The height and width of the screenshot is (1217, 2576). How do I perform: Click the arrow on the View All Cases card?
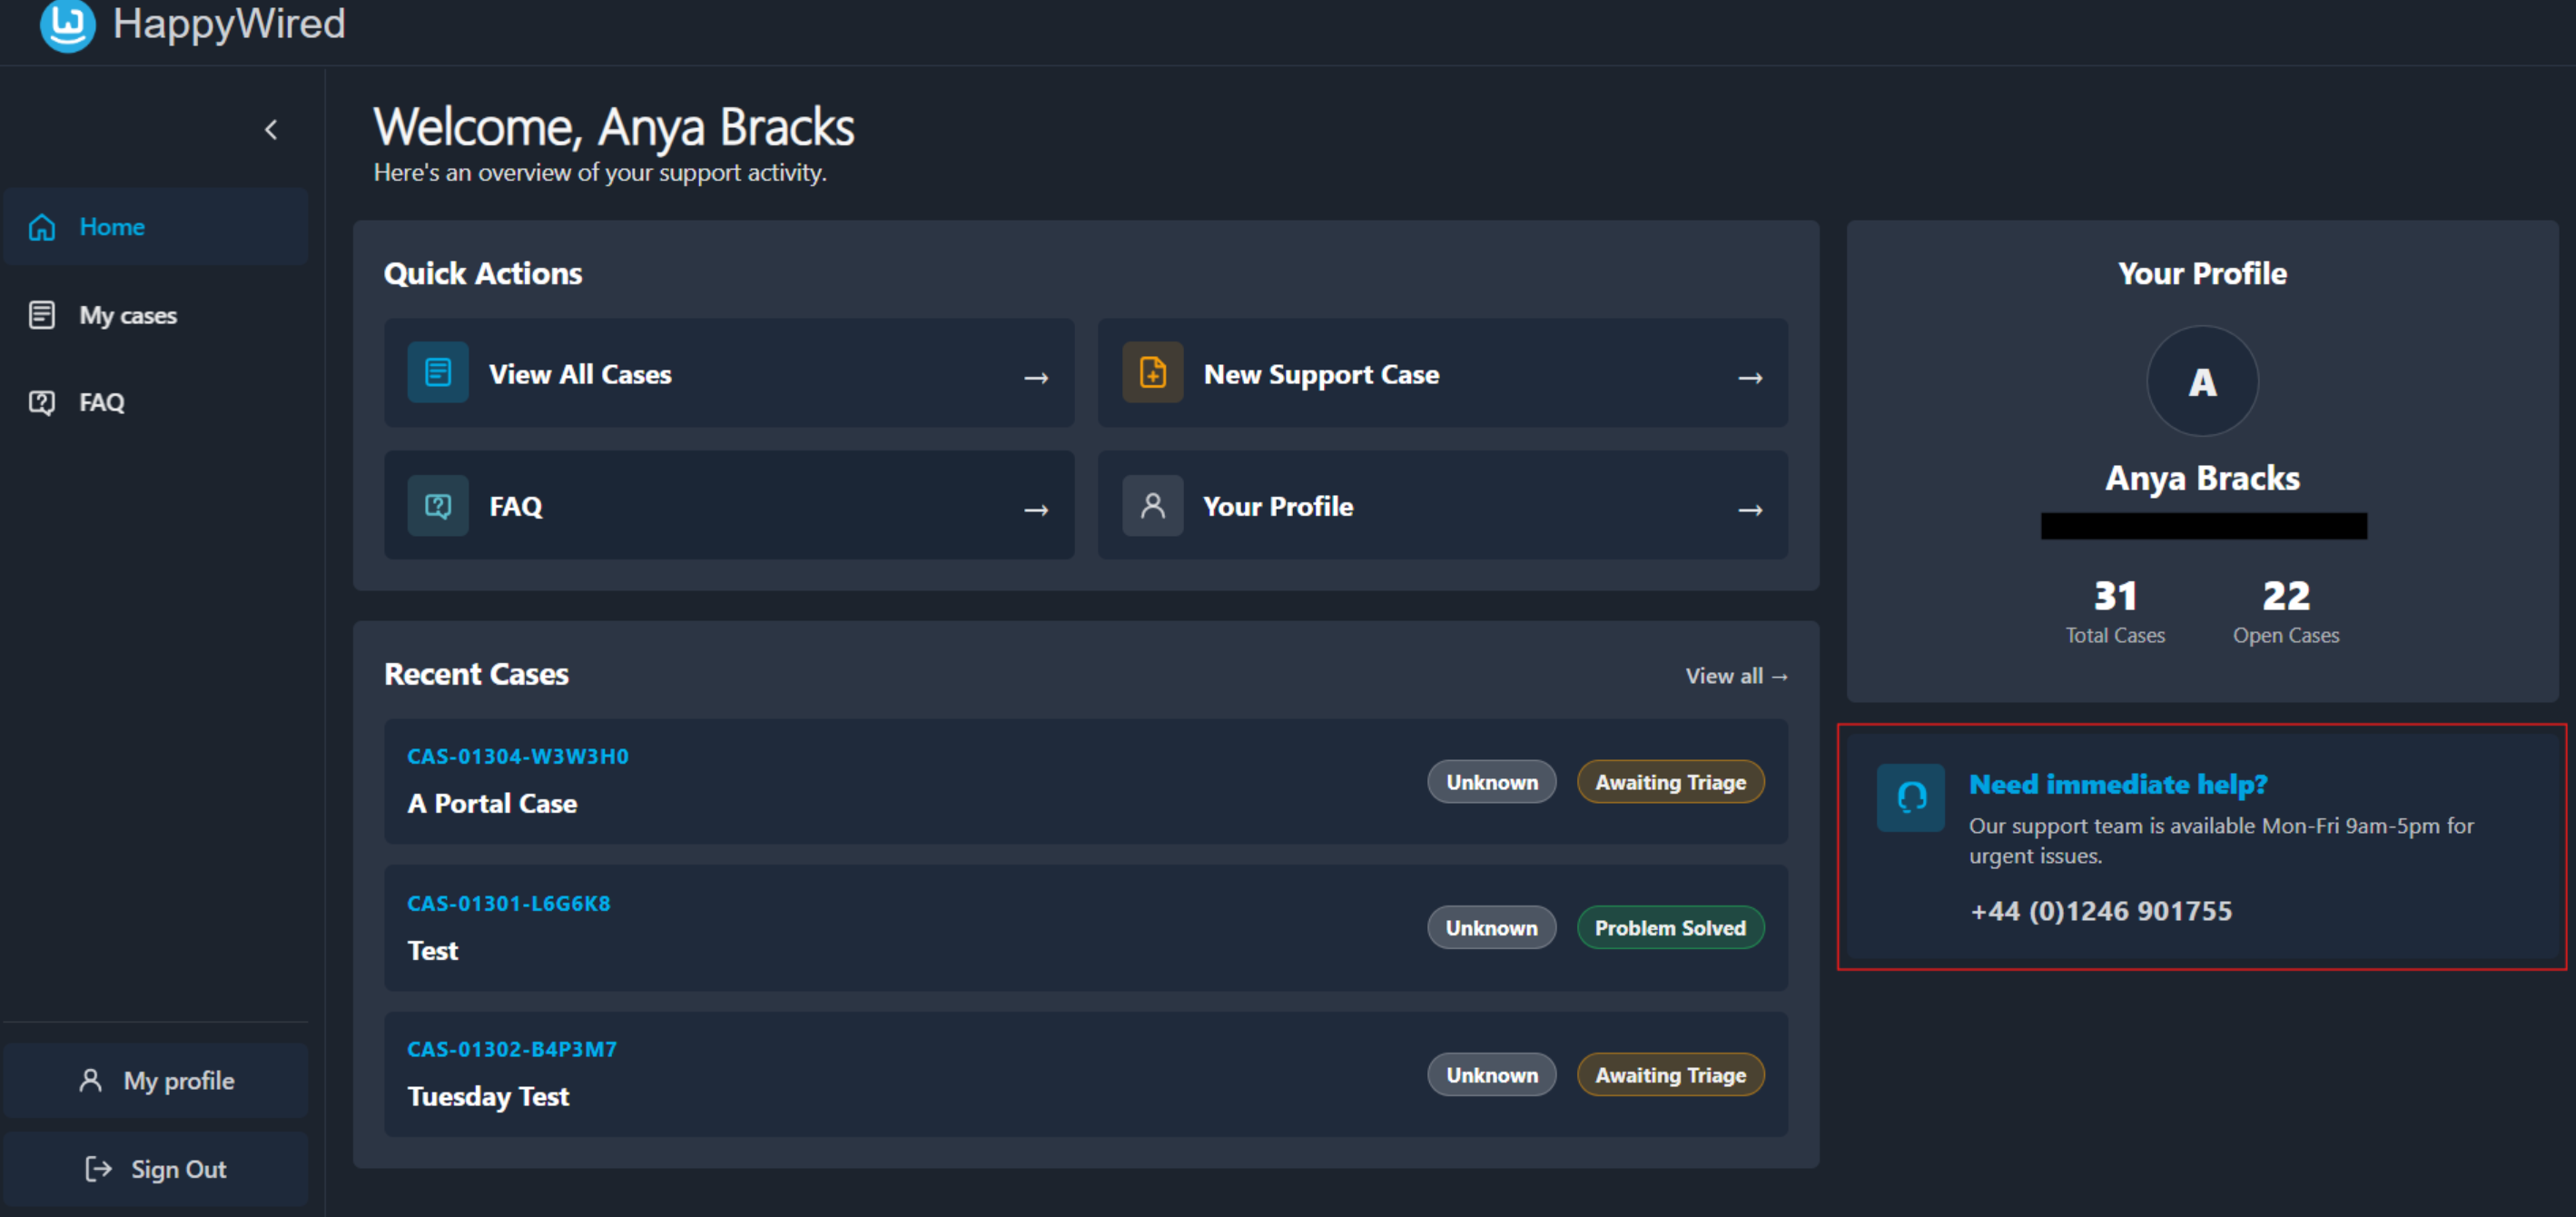(x=1036, y=377)
